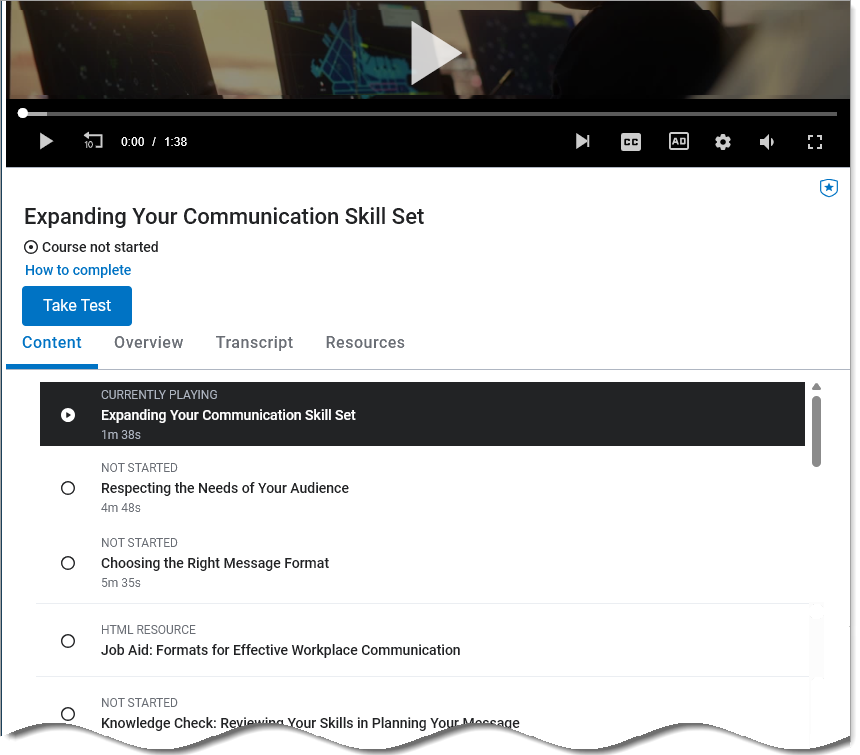Screen dimensions: 860x755
Task: Mute the video volume
Action: pyautogui.click(x=766, y=141)
